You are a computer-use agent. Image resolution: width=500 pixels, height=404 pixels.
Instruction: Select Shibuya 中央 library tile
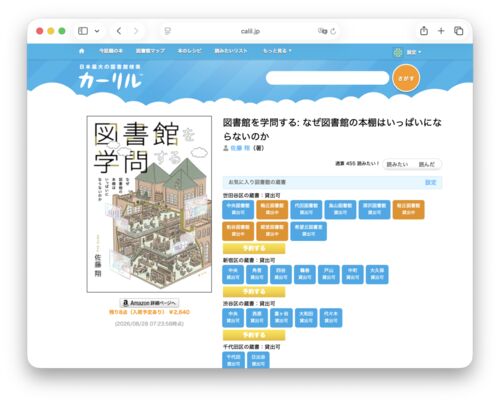pos(233,317)
